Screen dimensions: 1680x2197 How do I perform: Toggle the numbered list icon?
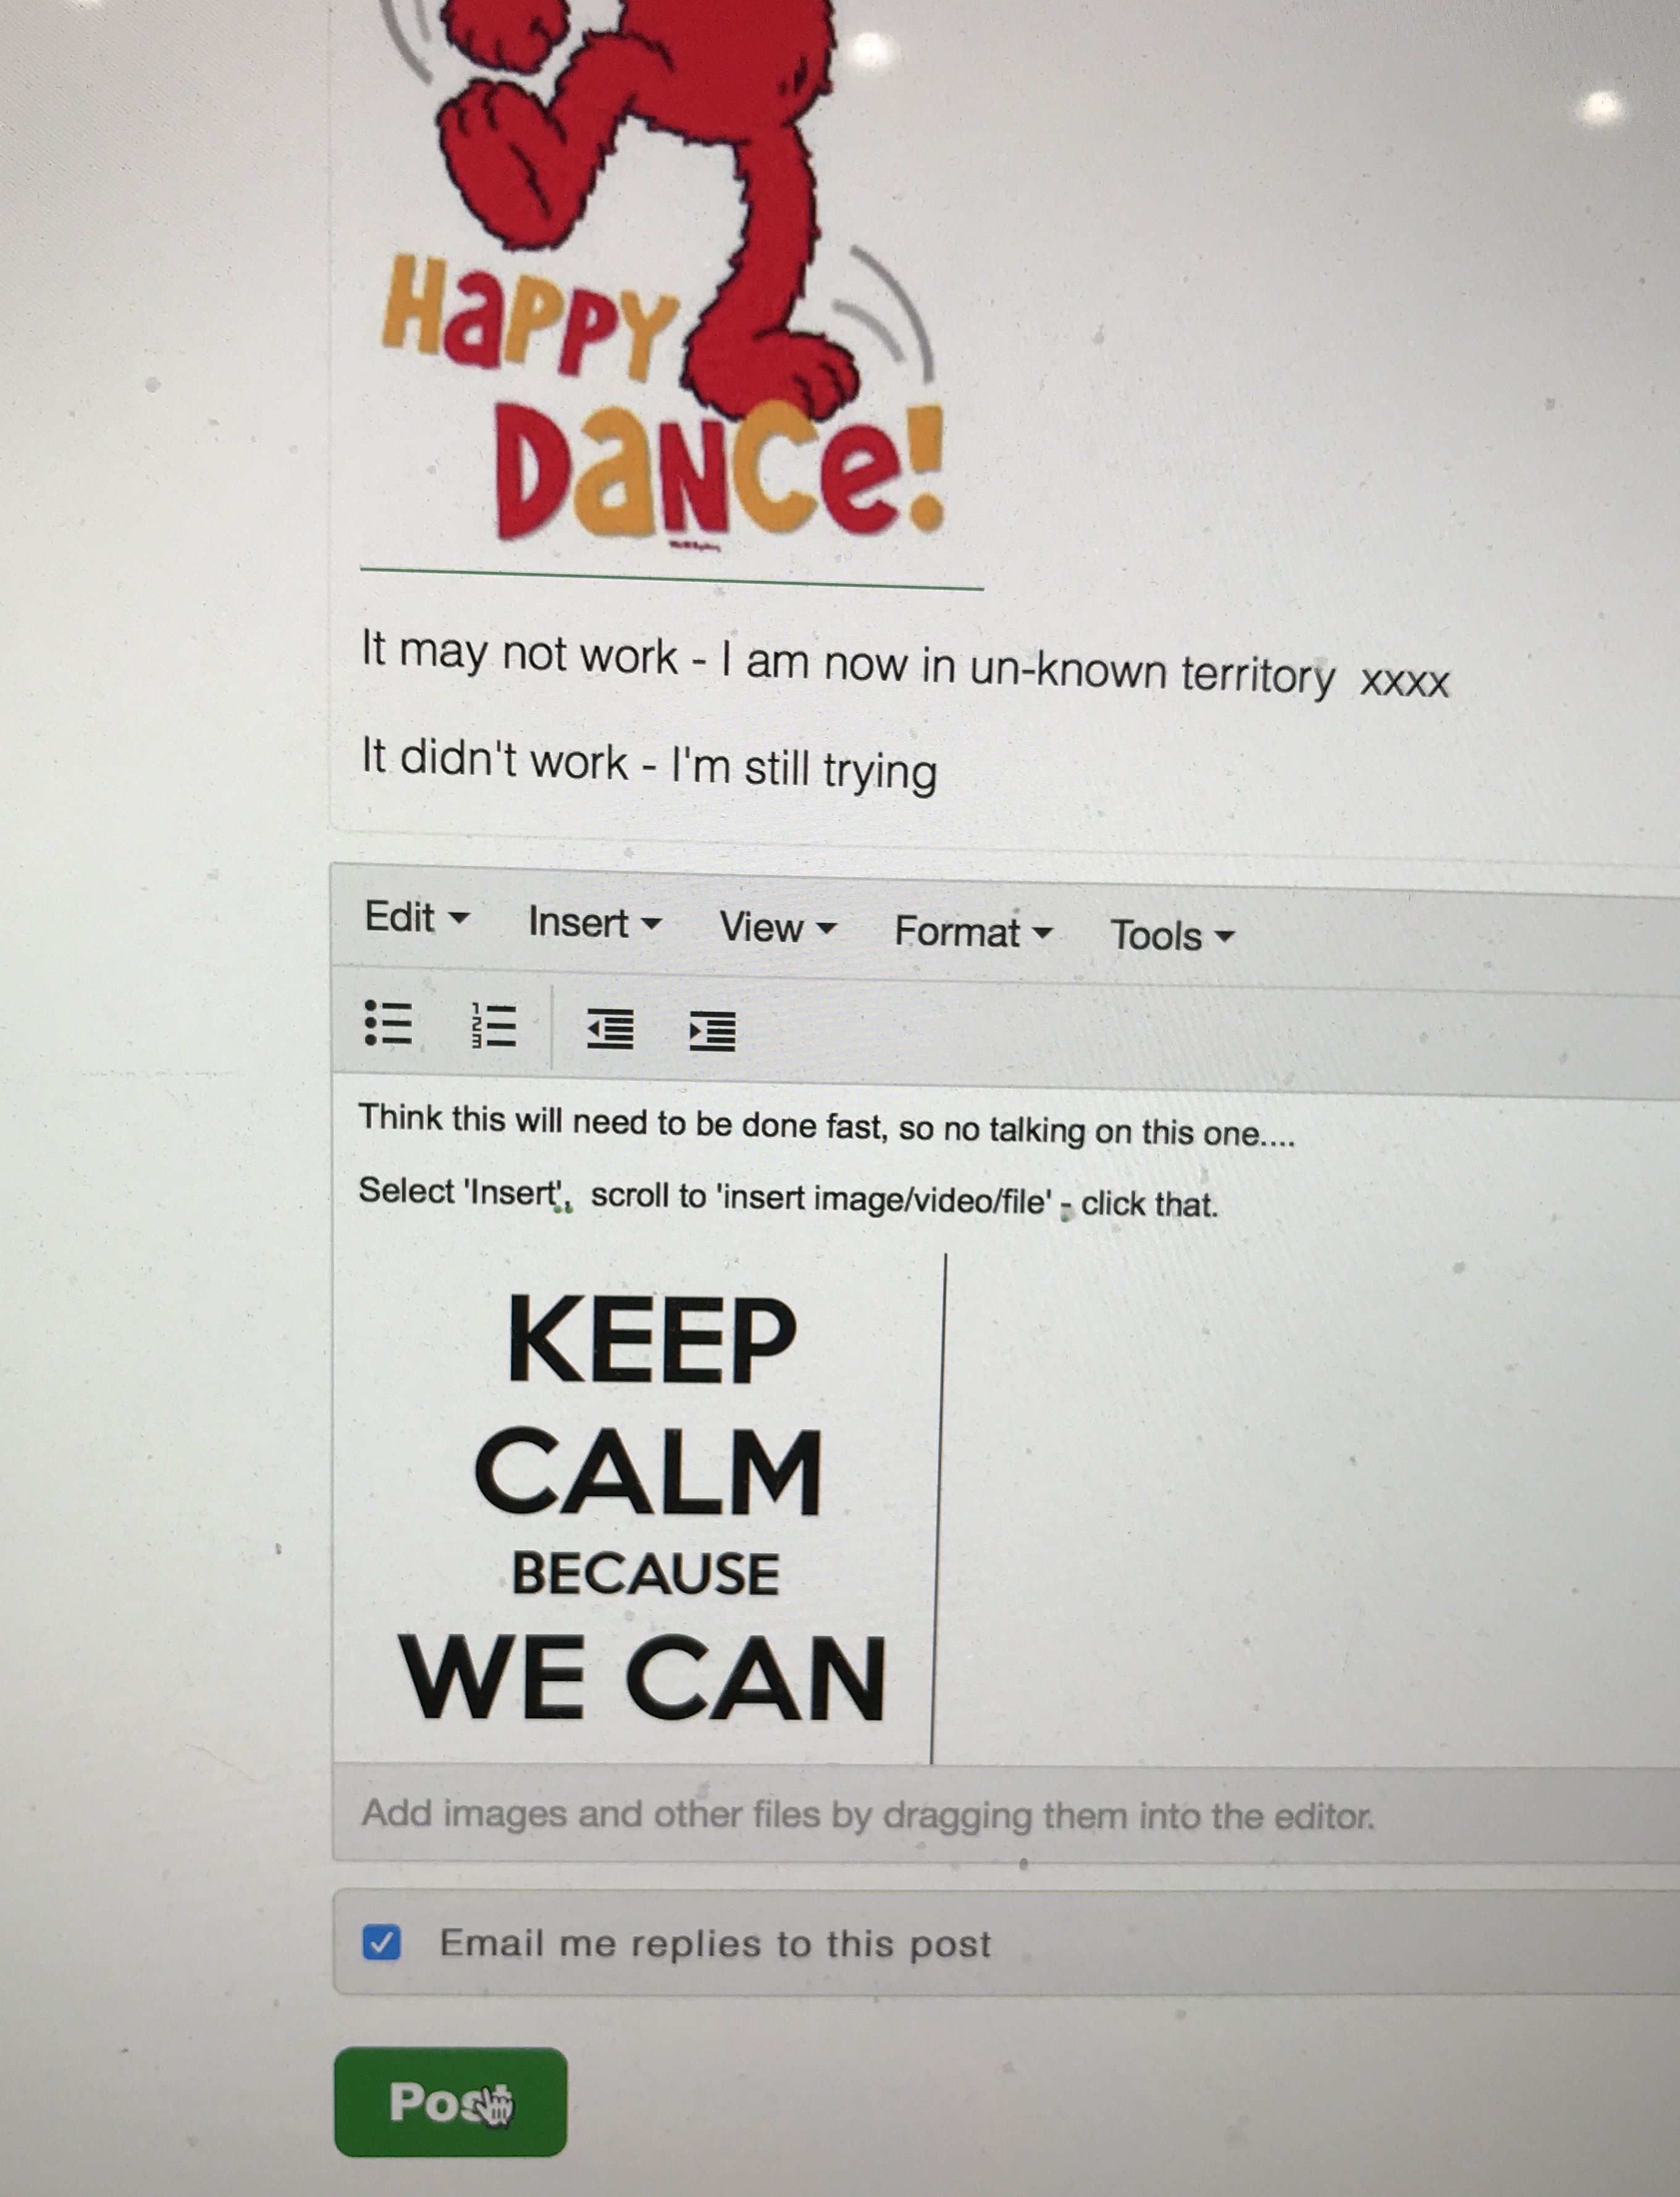pyautogui.click(x=494, y=1026)
